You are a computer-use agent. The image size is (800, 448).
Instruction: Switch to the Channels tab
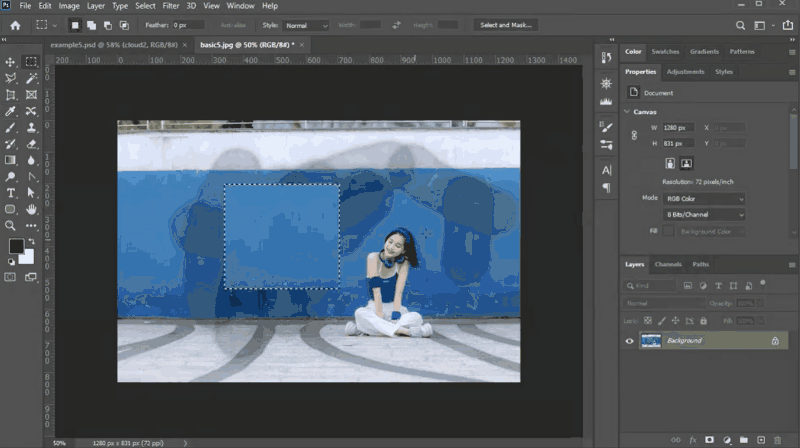tap(667, 264)
